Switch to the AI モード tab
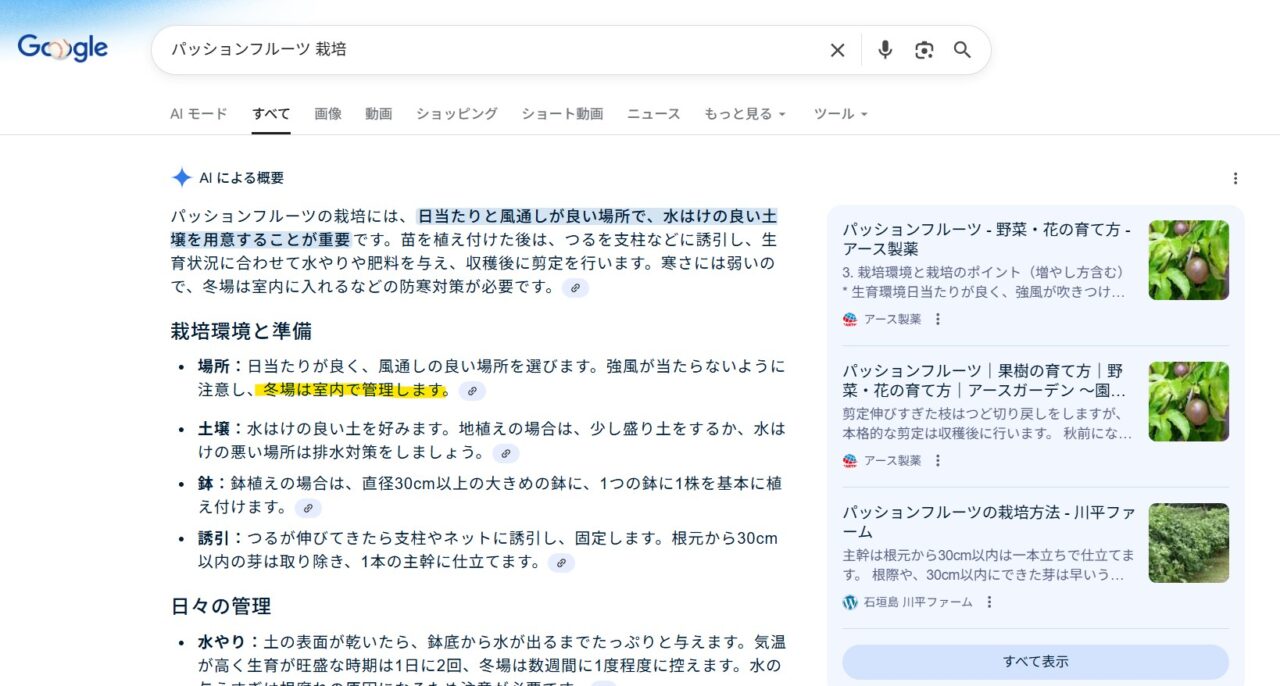Image resolution: width=1280 pixels, height=686 pixels. (x=199, y=114)
